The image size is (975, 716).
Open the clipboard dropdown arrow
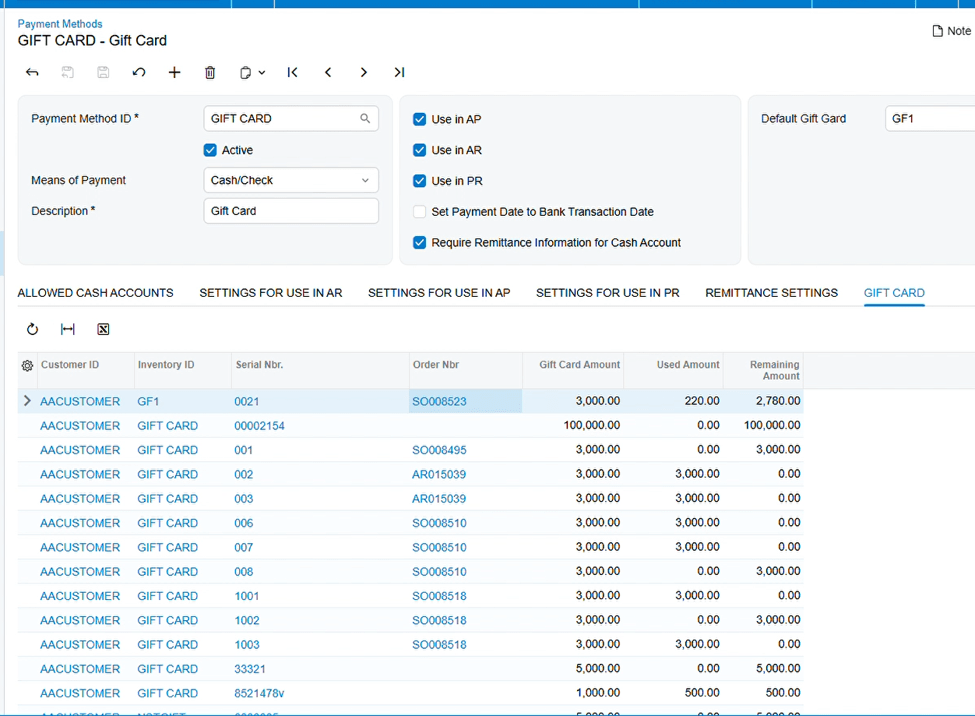pos(262,73)
